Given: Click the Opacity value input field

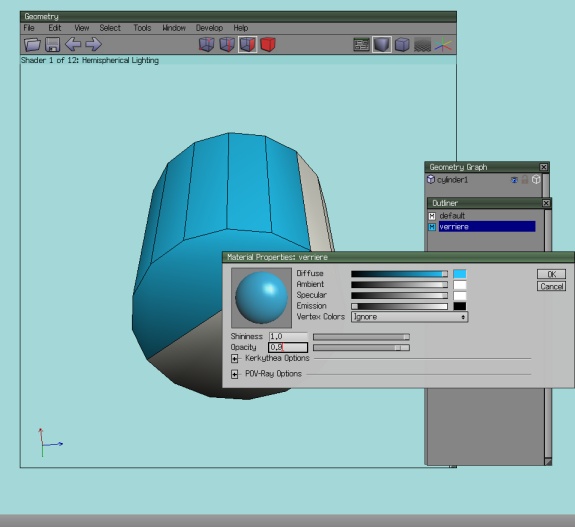Looking at the screenshot, I should 288,347.
